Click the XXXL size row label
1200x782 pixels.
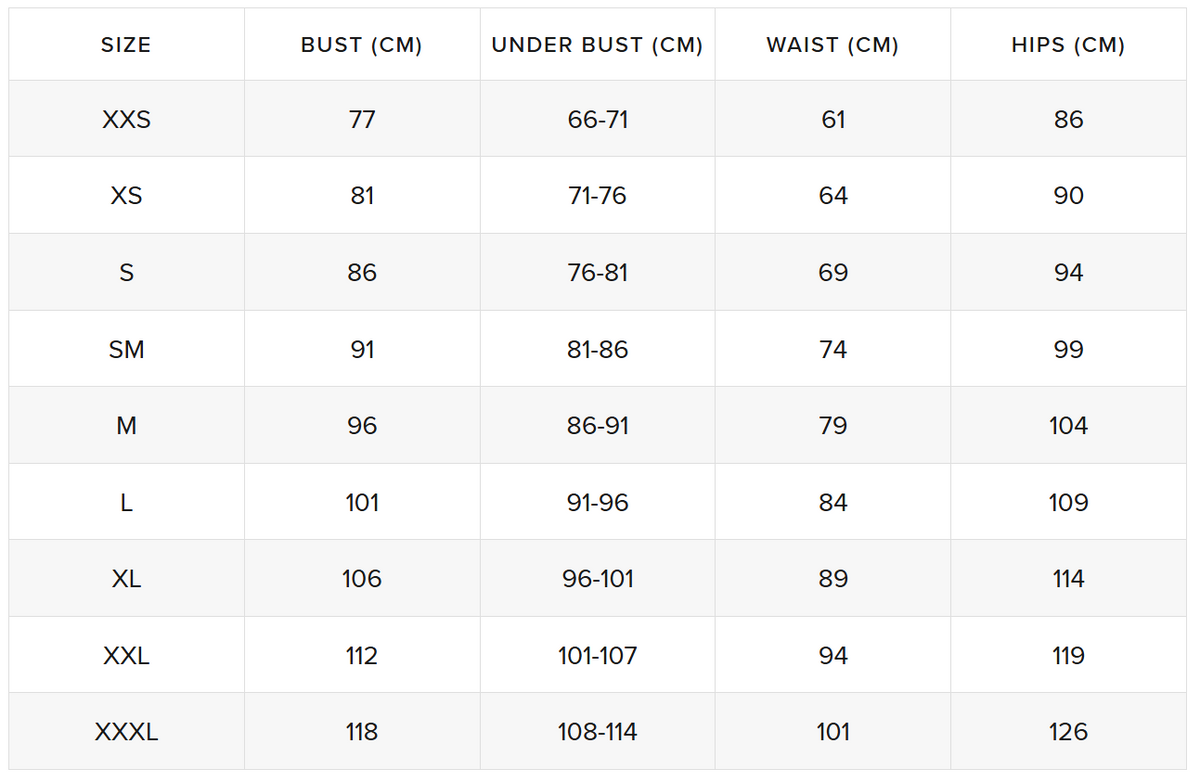[x=126, y=732]
